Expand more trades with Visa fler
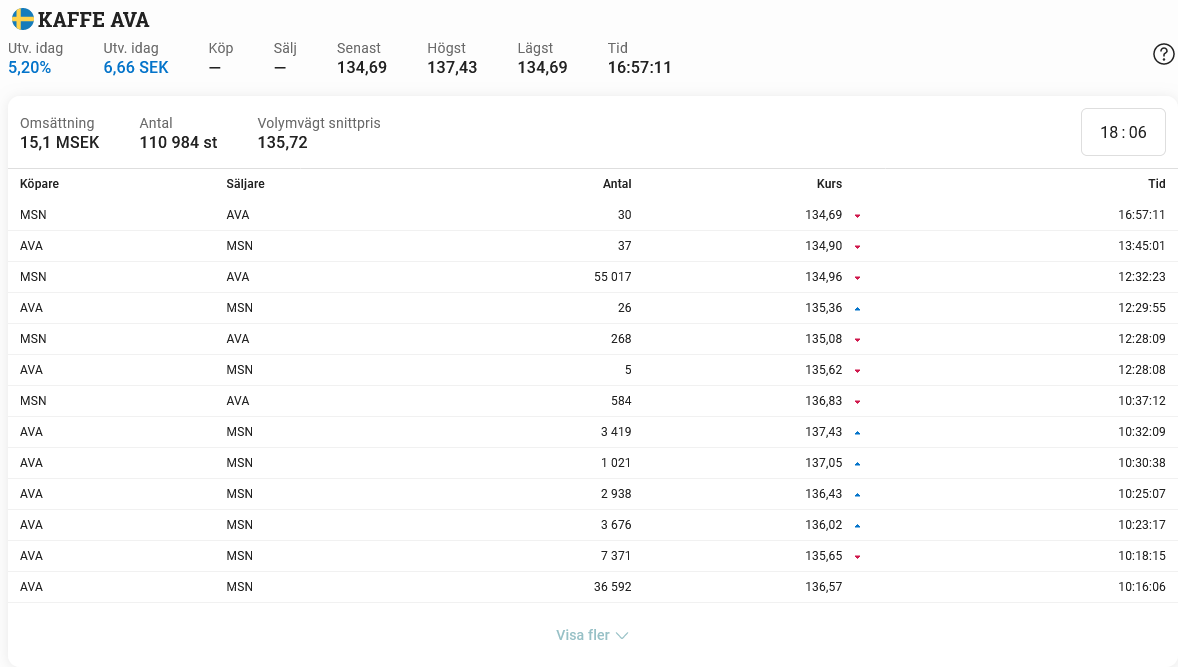The height and width of the screenshot is (667, 1178). [x=592, y=635]
